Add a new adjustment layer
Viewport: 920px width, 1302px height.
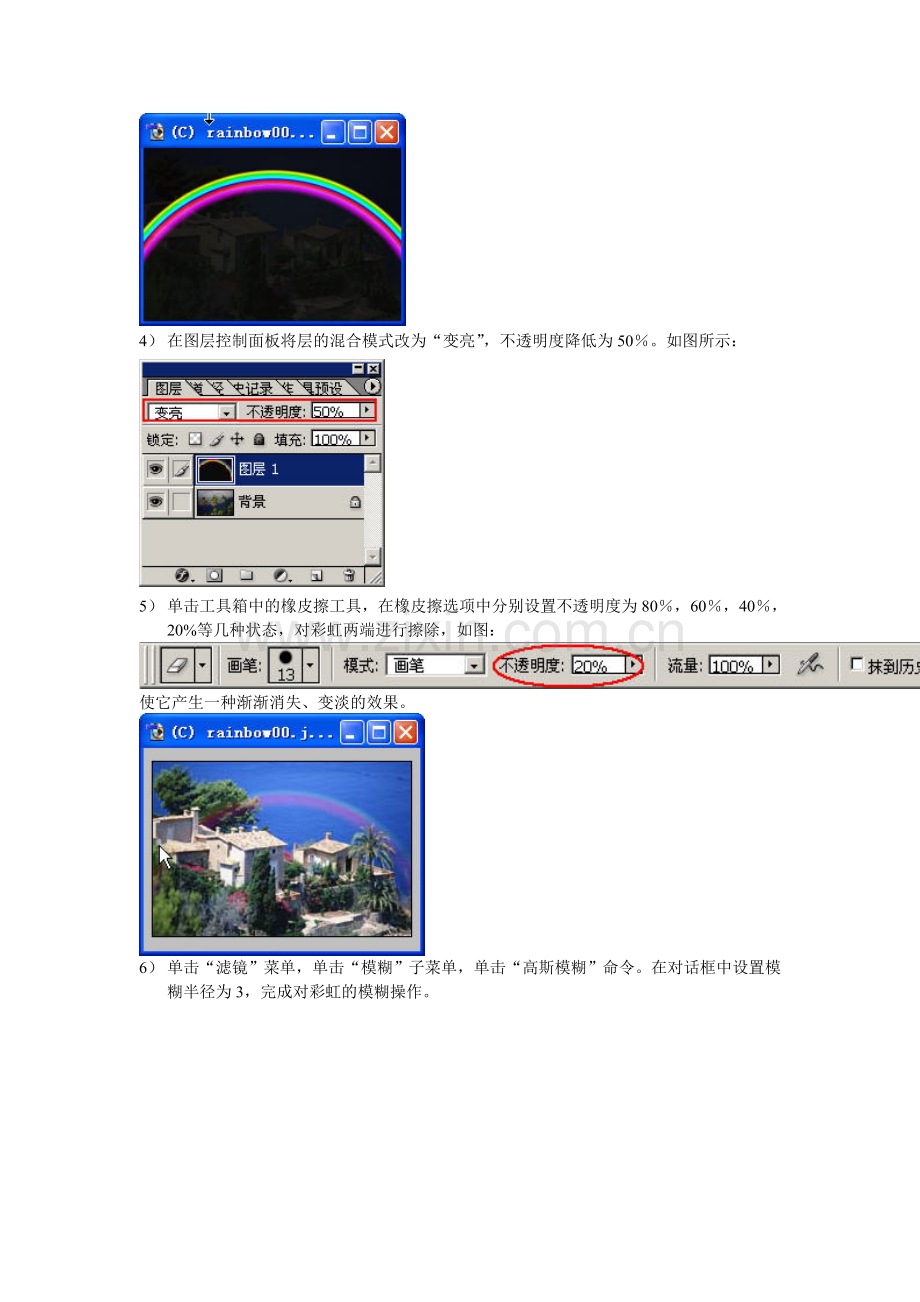coord(282,576)
